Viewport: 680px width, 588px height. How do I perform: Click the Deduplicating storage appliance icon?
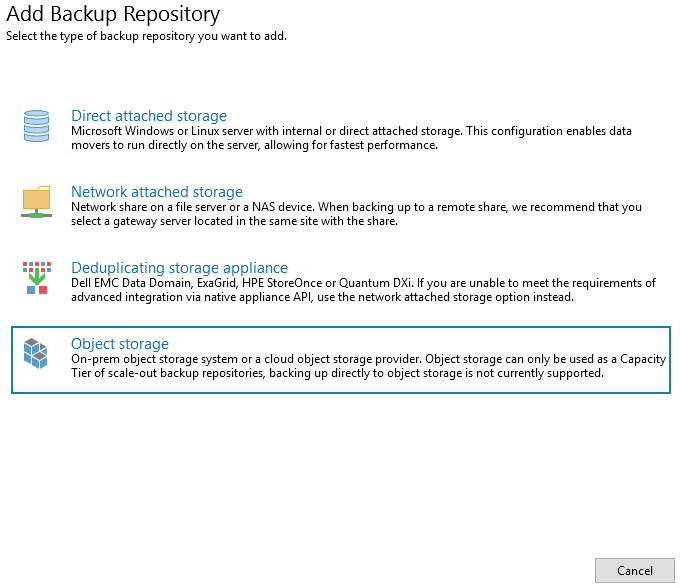click(x=36, y=277)
